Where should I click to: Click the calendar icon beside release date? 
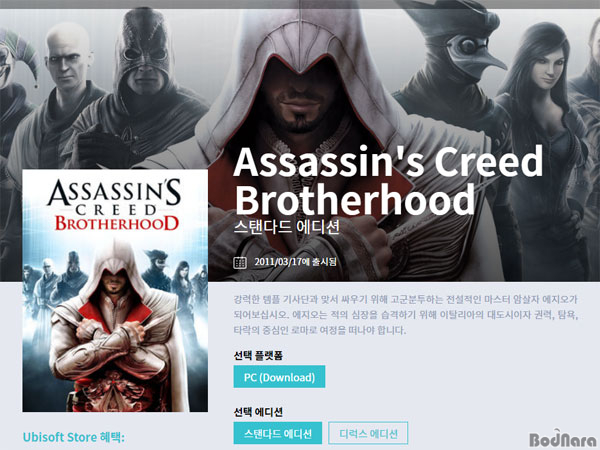coord(240,262)
